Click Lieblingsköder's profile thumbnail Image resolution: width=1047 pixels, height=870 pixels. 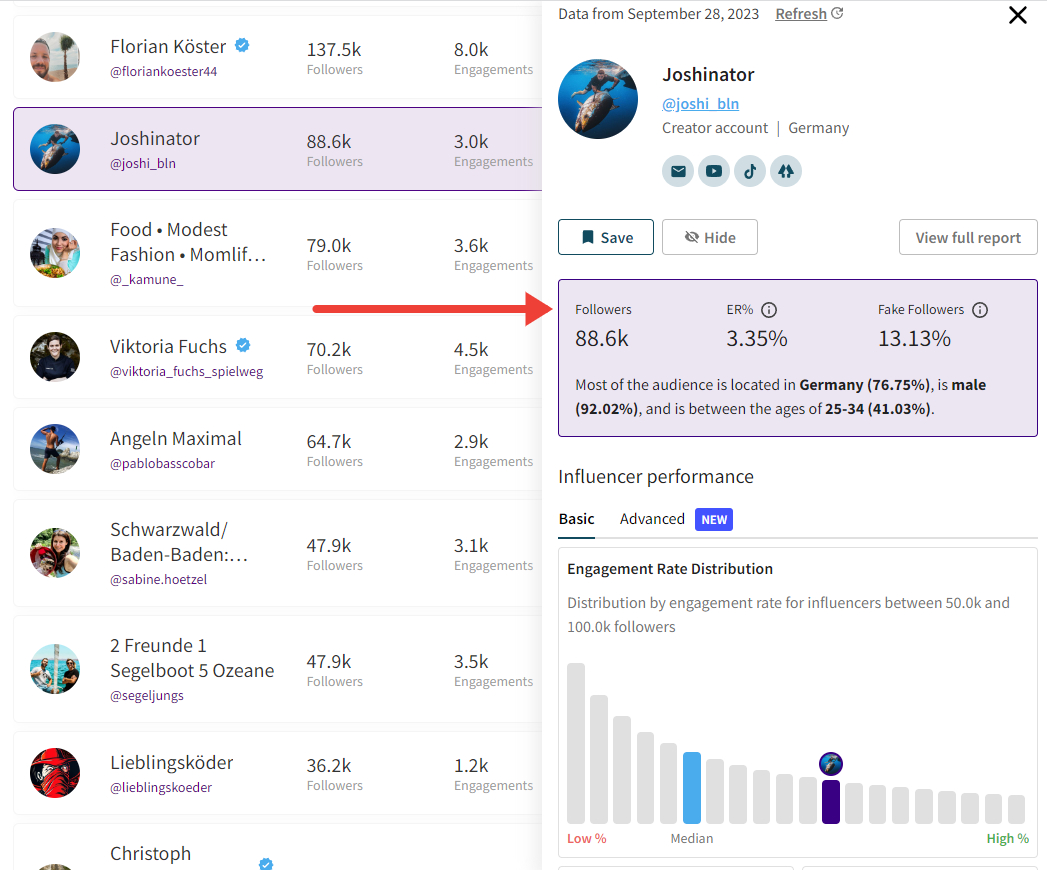point(55,773)
